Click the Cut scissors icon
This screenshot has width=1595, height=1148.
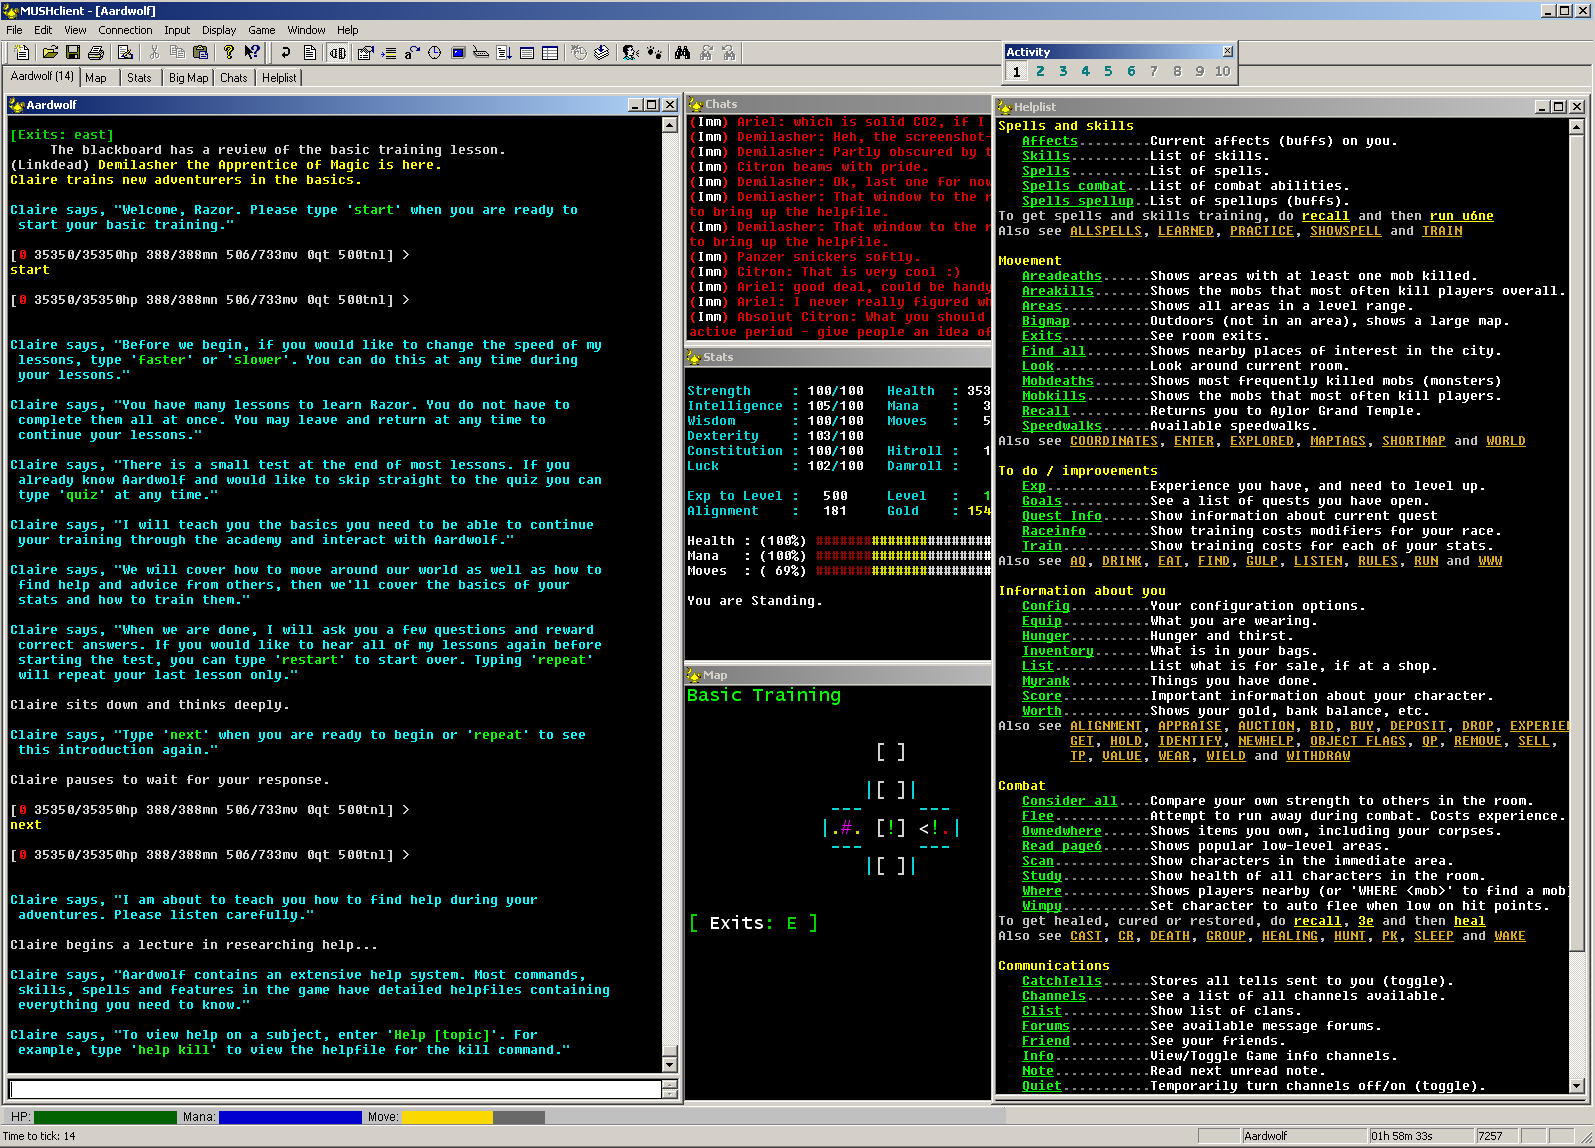click(154, 52)
